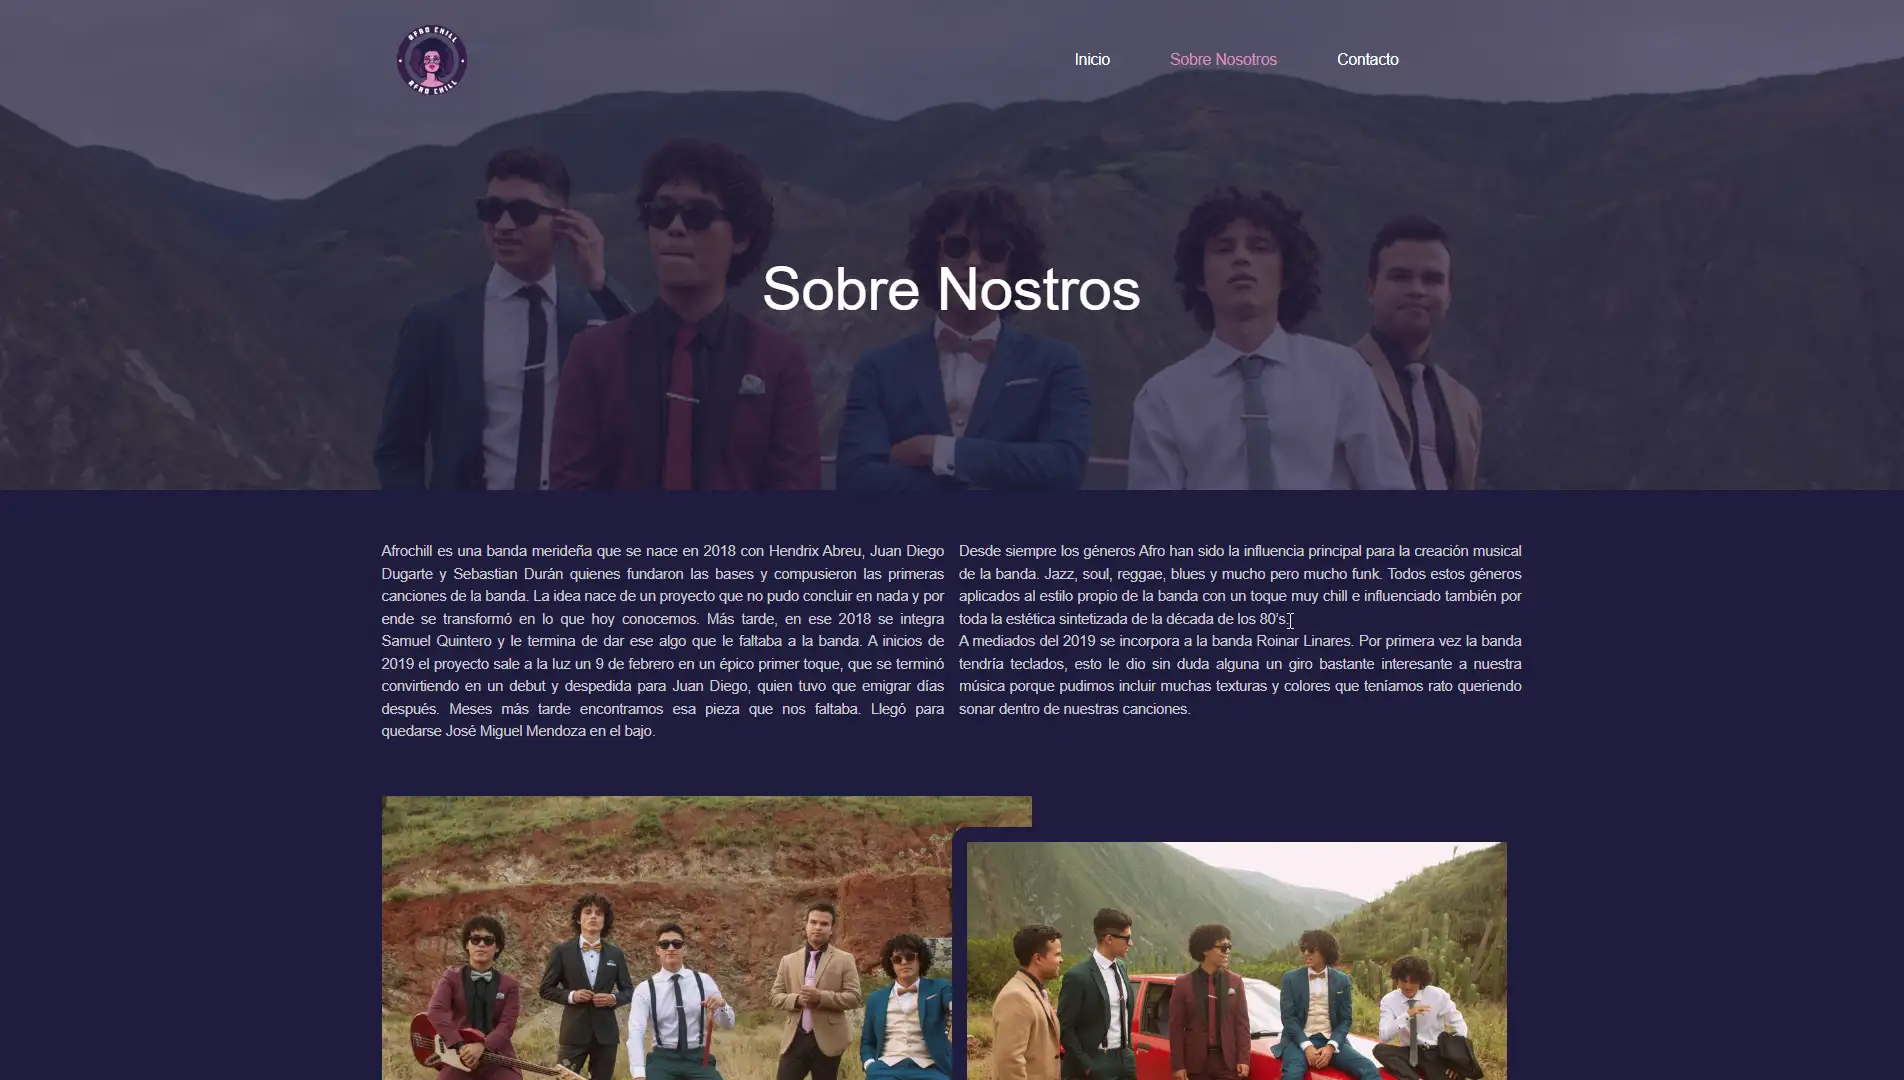Click the large 'Sobre Nostros' heading
This screenshot has width=1904, height=1080.
coord(951,289)
